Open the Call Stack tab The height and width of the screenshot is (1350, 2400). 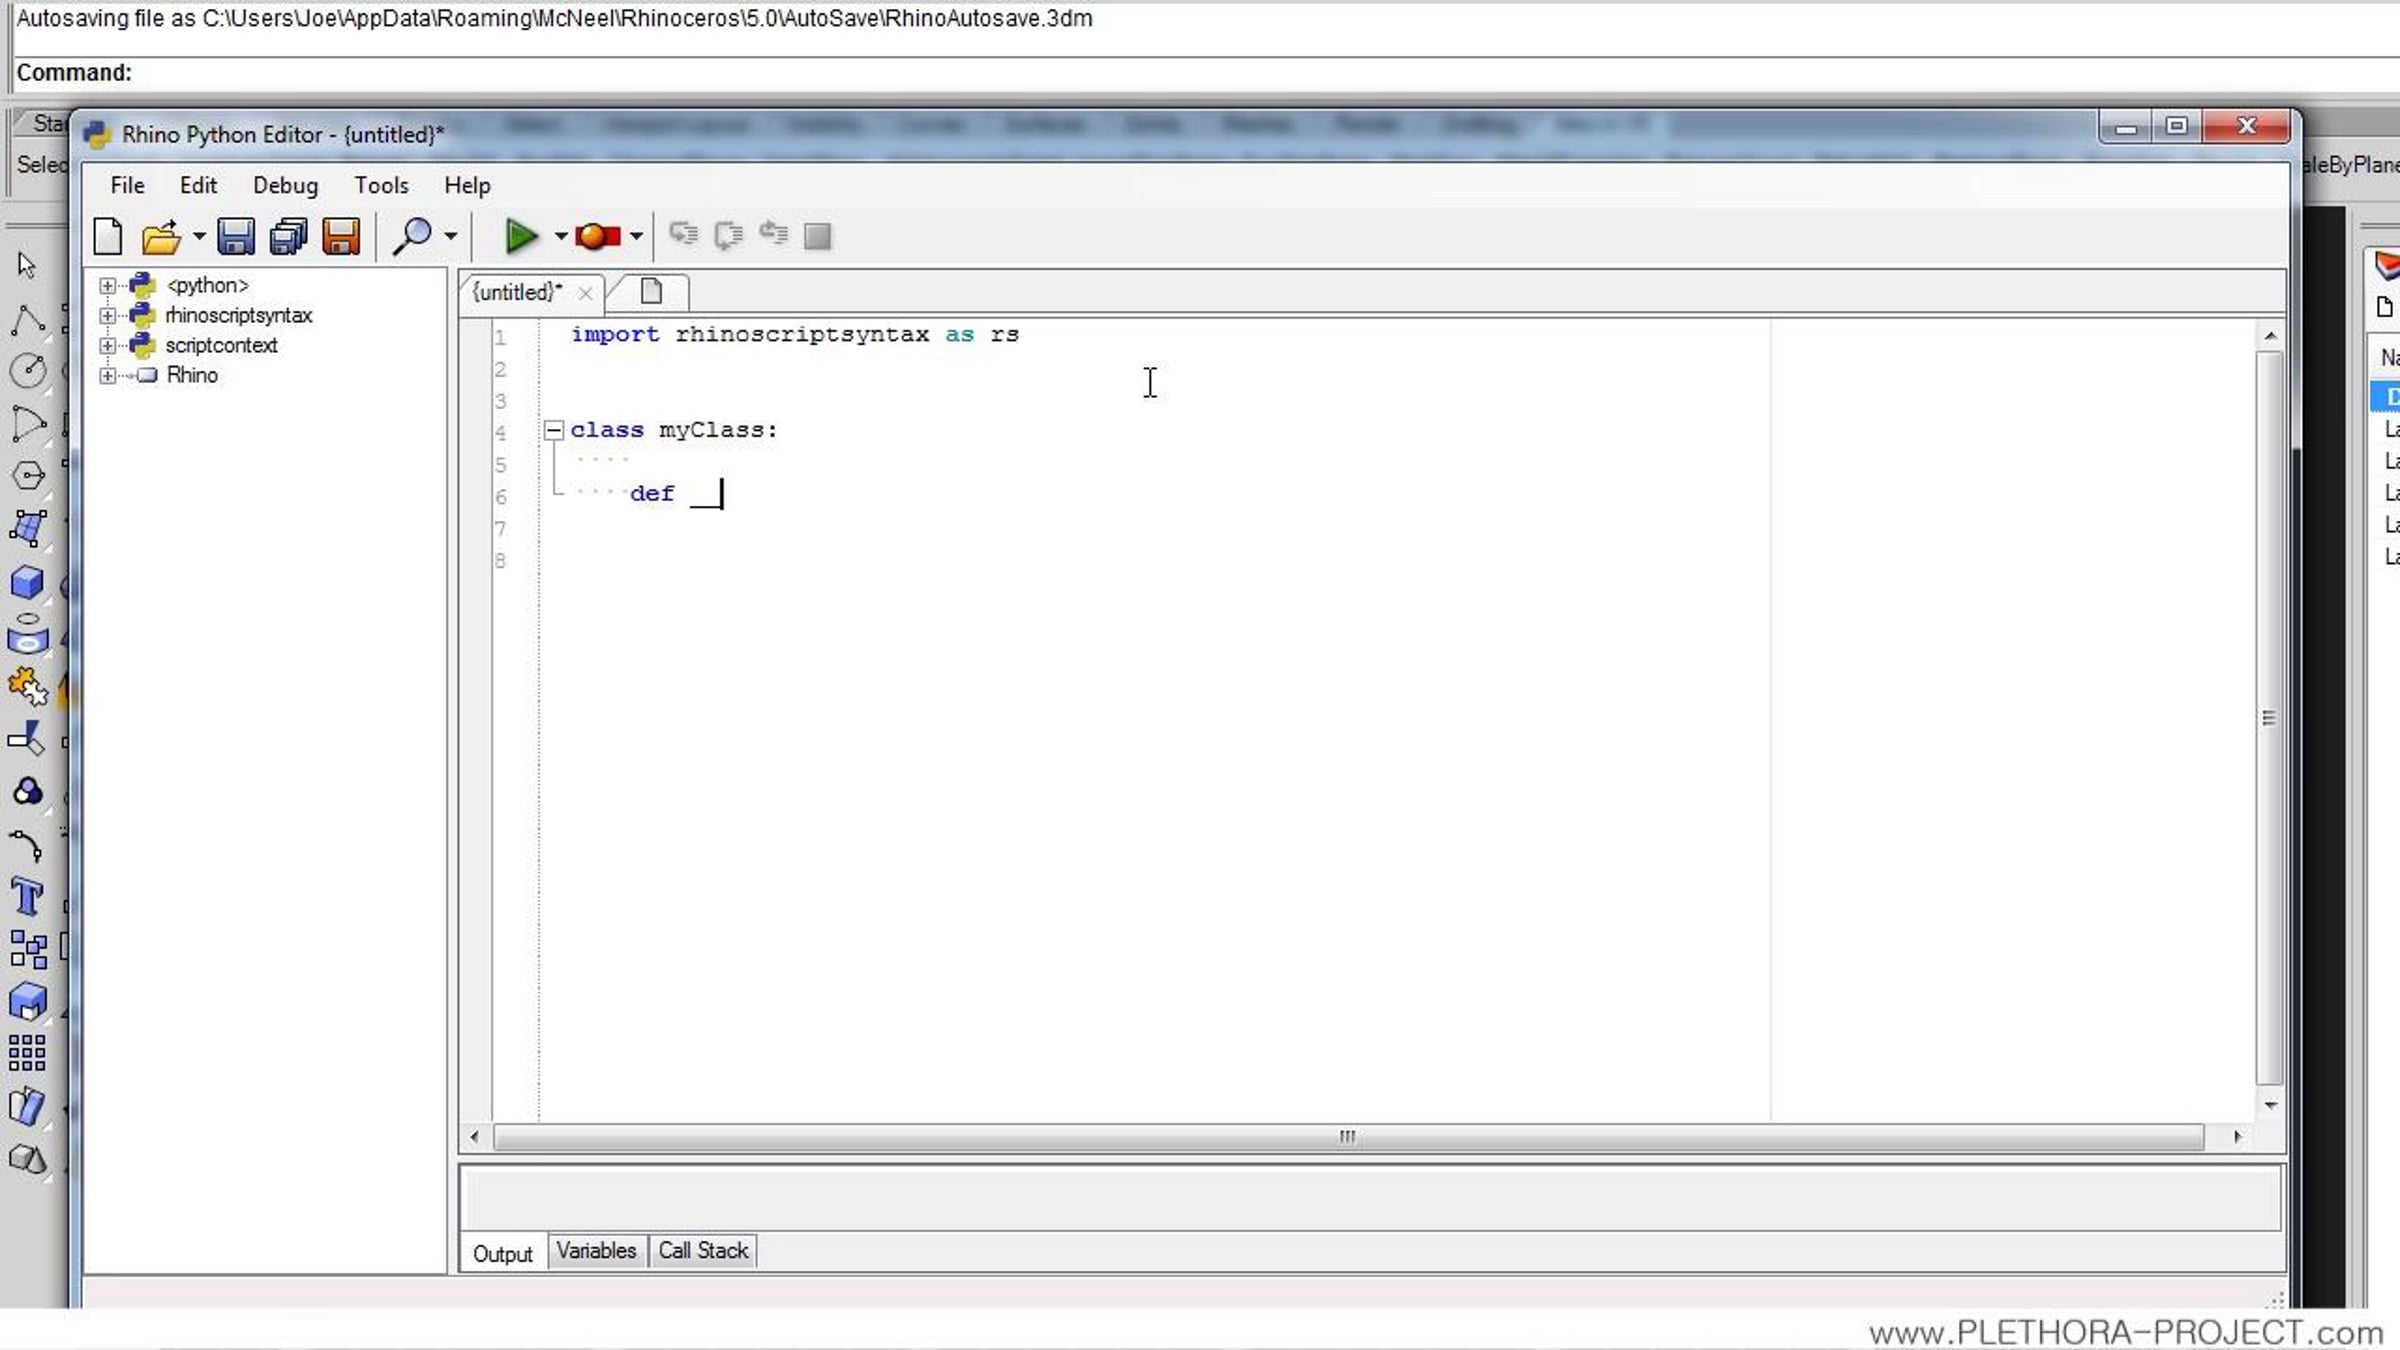pos(703,1251)
